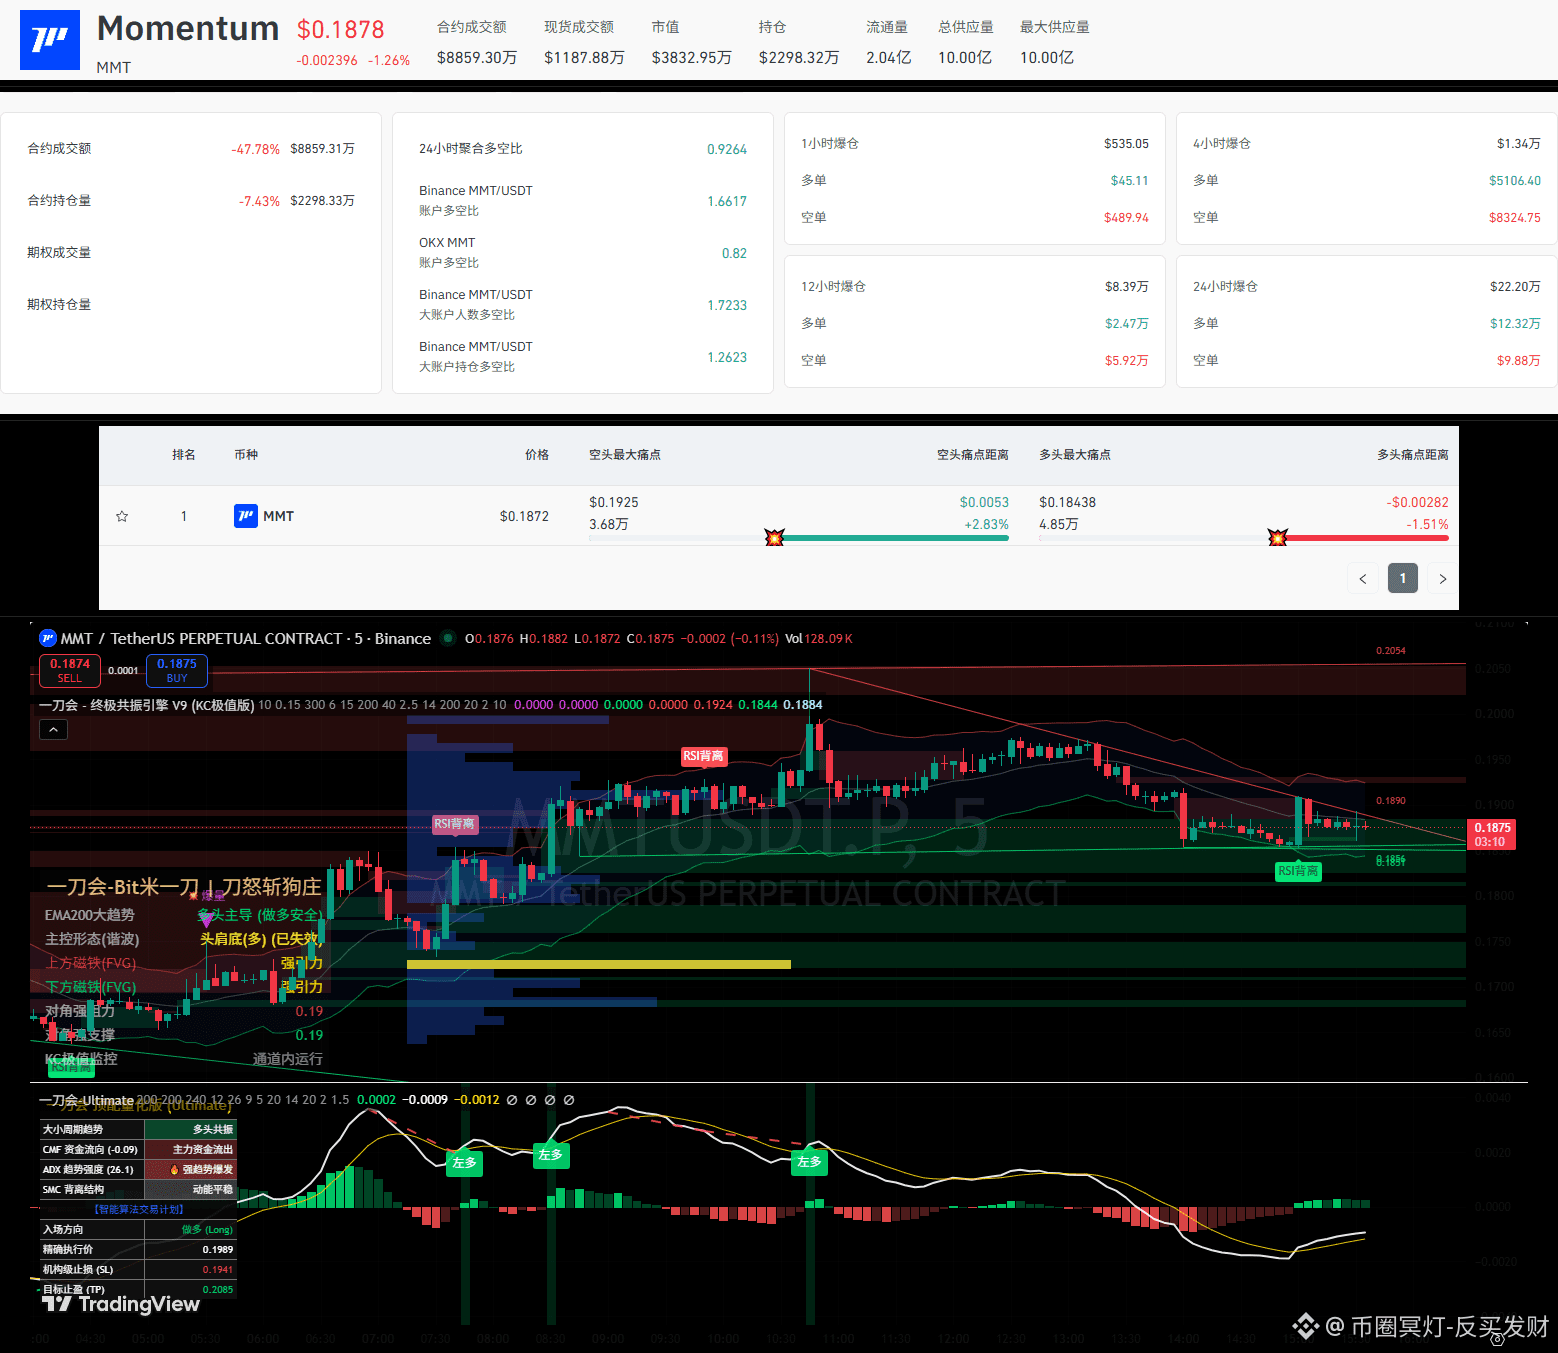Screen dimensions: 1558x1353
Task: Click the 流通量 value 2.04亿
Action: [x=889, y=58]
